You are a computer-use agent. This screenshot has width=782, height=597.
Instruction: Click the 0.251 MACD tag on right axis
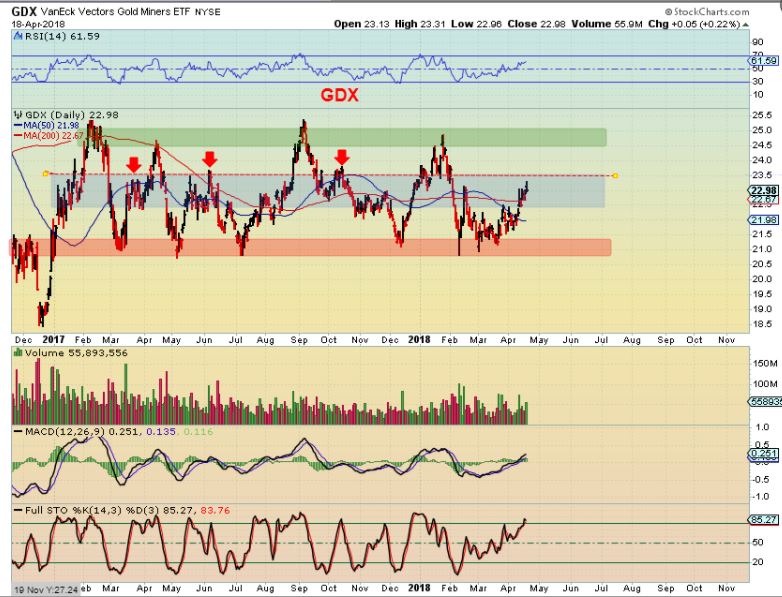pyautogui.click(x=764, y=454)
